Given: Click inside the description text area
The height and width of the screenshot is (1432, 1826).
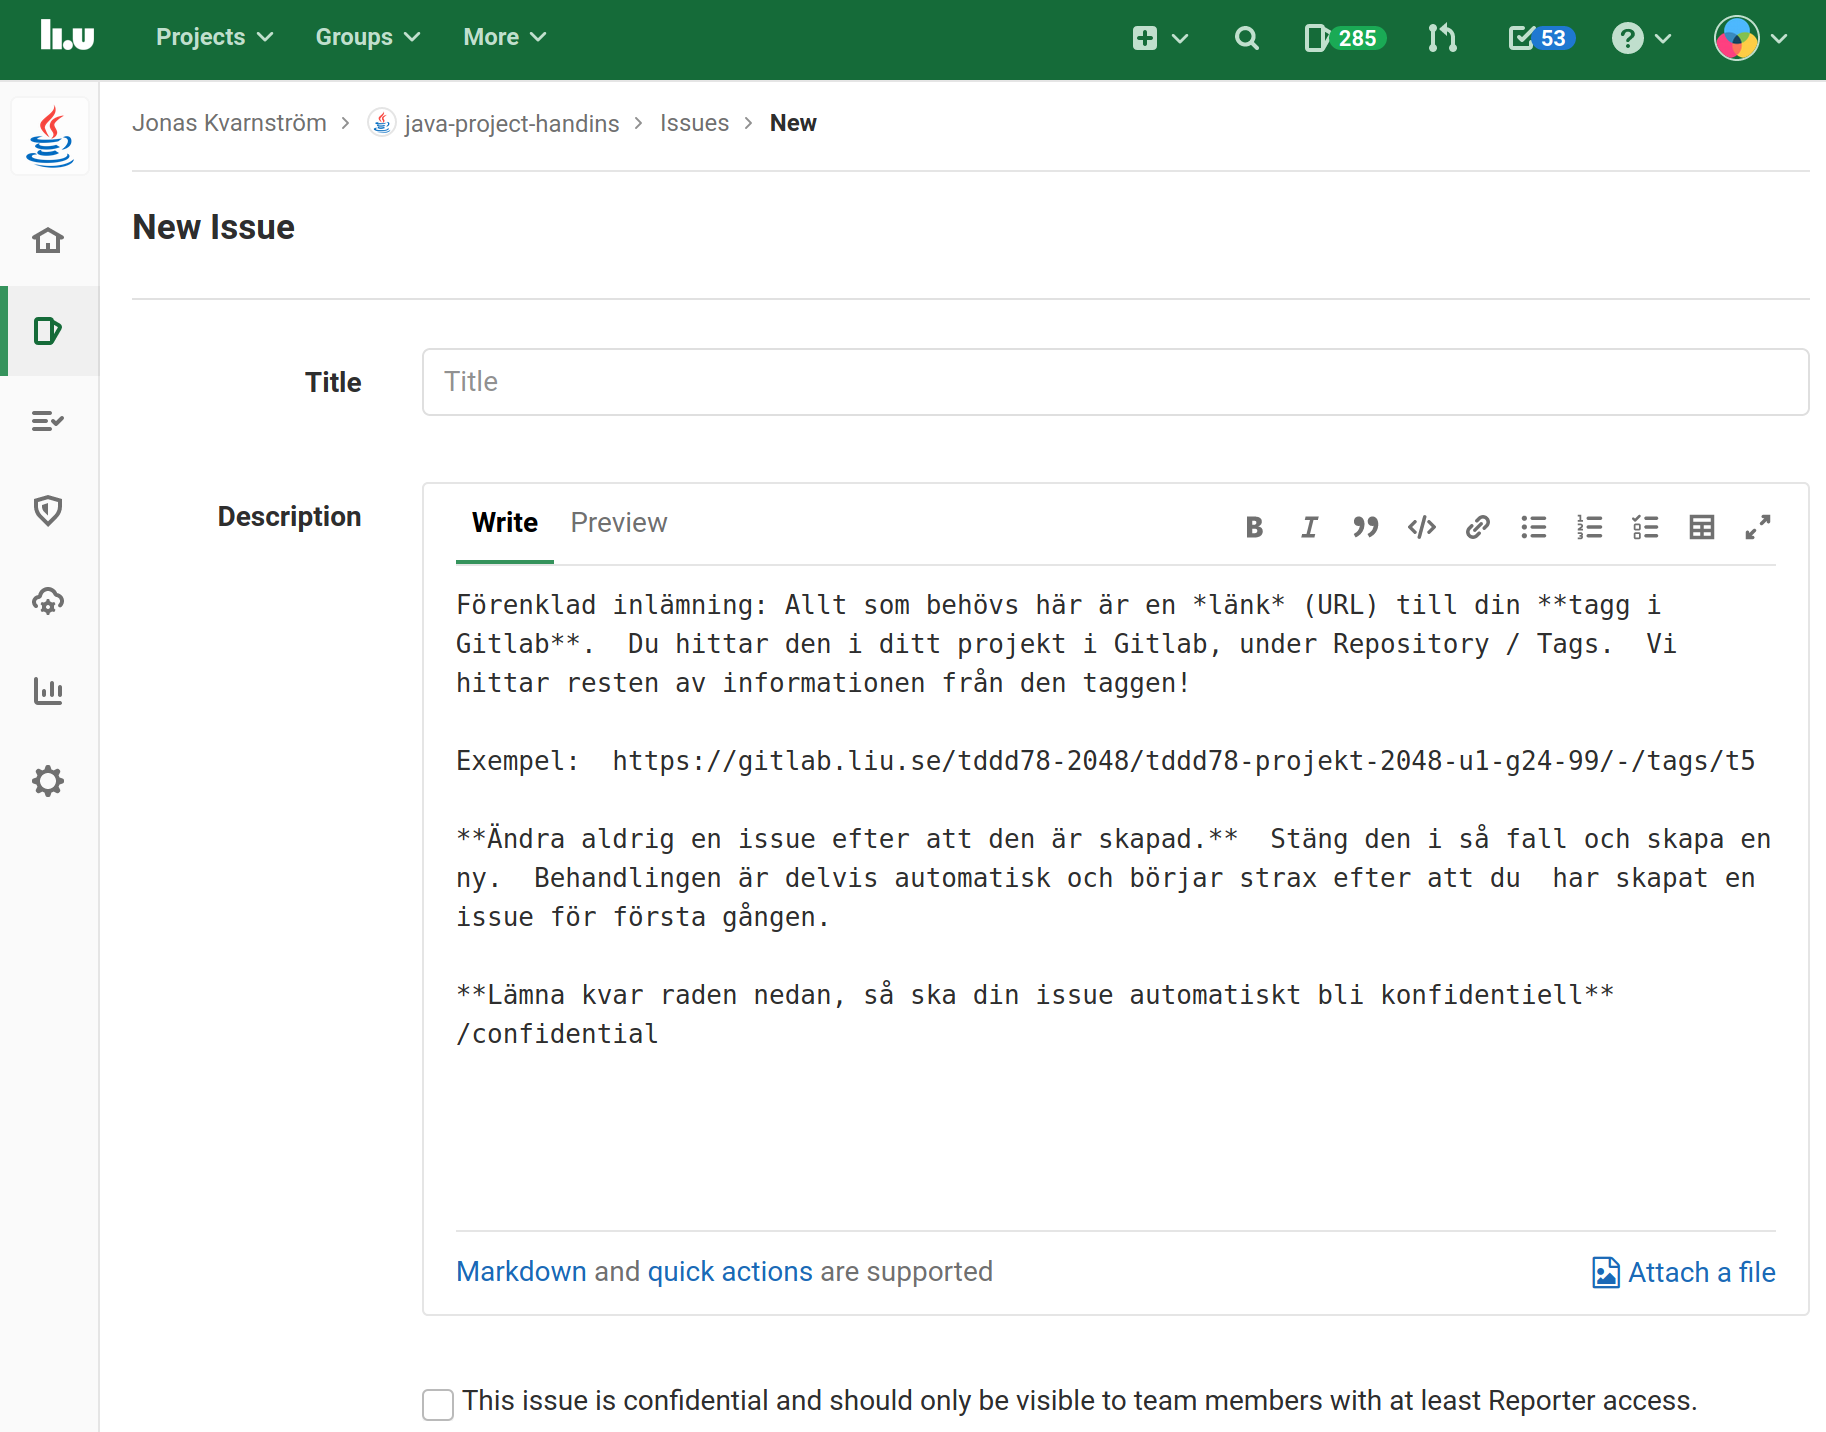Looking at the screenshot, I should coord(1116,898).
